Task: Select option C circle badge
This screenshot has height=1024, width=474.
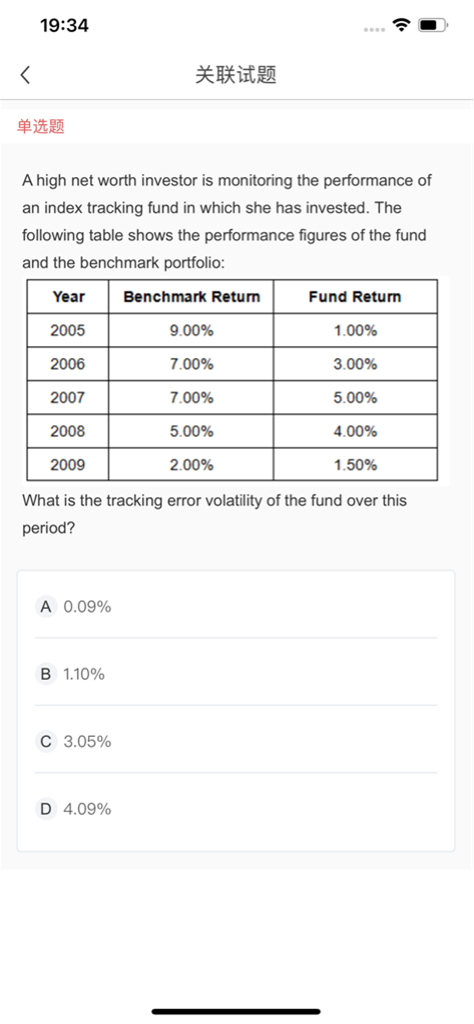Action: click(x=45, y=742)
